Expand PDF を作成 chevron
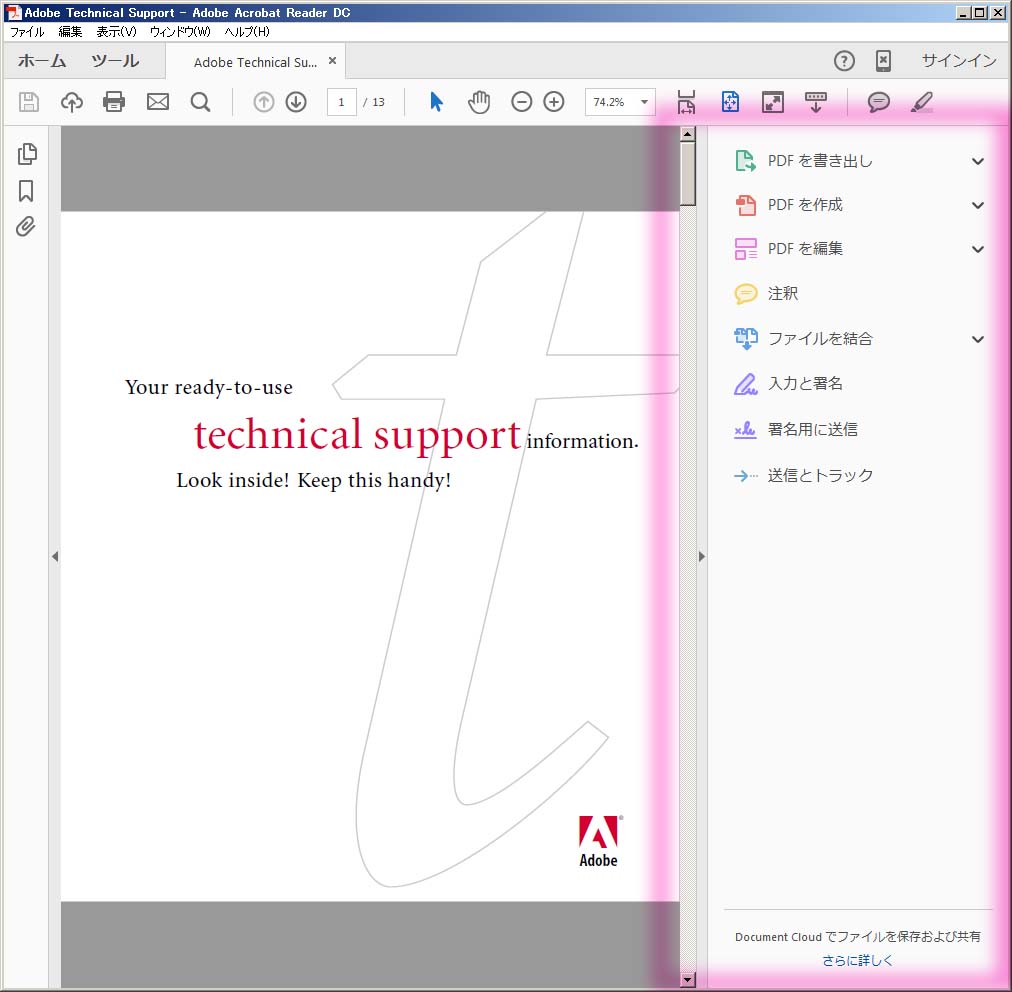 click(x=978, y=205)
